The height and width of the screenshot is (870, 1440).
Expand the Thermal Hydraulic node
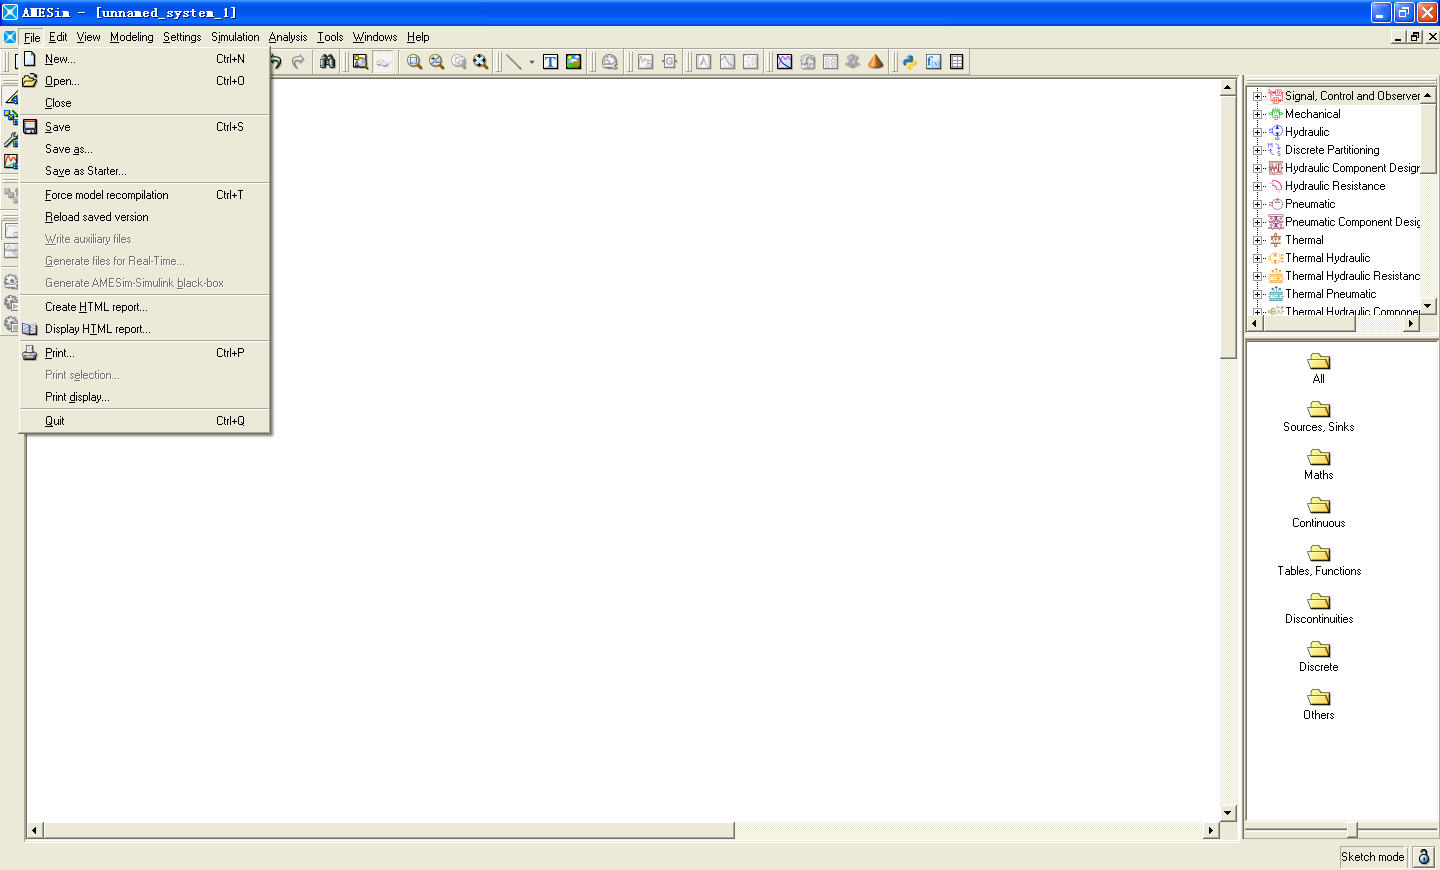click(x=1258, y=258)
